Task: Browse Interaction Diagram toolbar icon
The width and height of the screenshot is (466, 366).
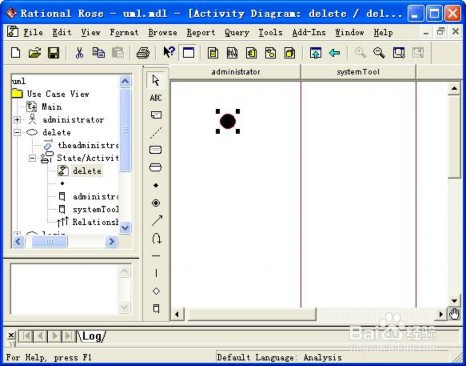Action: (x=232, y=53)
